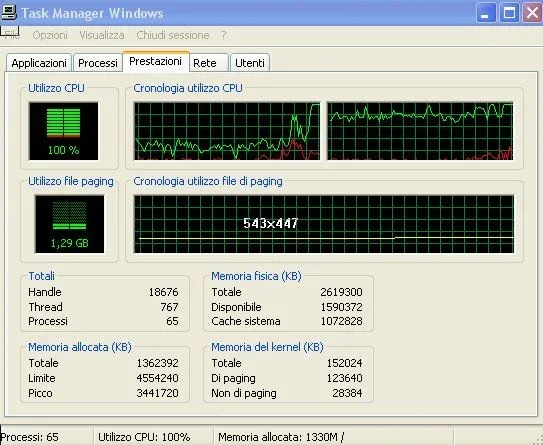Click the Memoria fisica (KB) heading

pos(256,276)
